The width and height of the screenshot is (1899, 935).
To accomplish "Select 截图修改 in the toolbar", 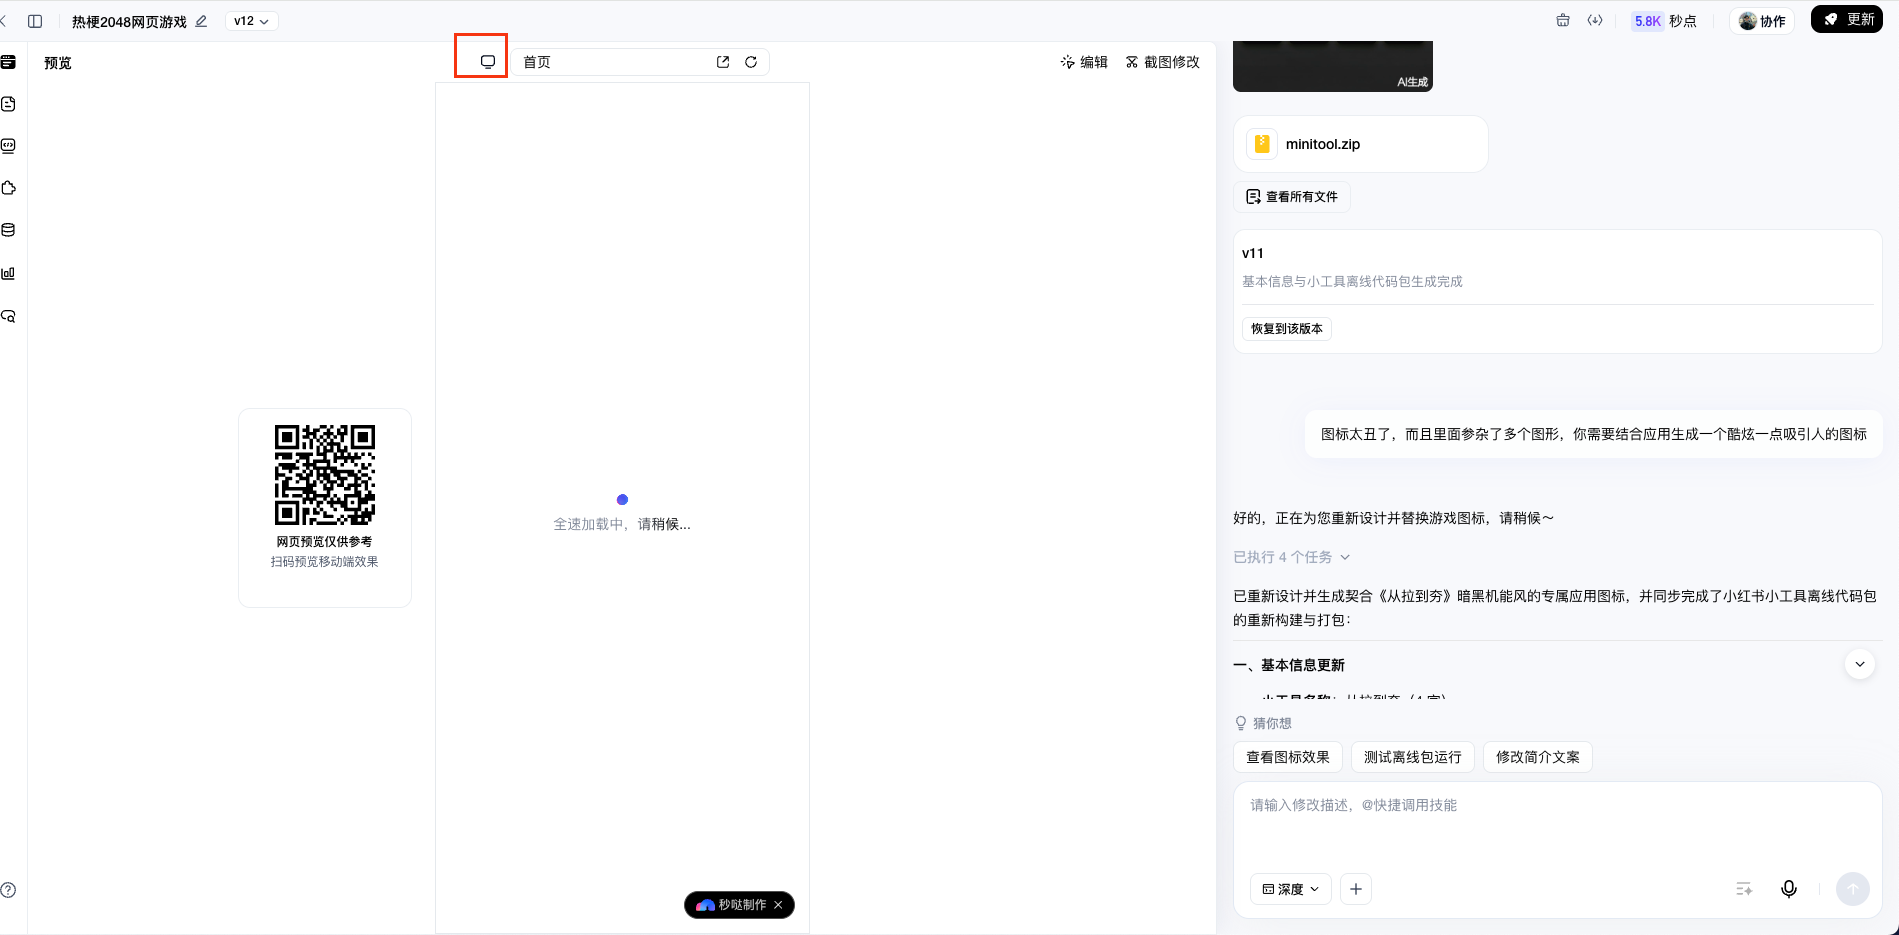I will coord(1162,62).
